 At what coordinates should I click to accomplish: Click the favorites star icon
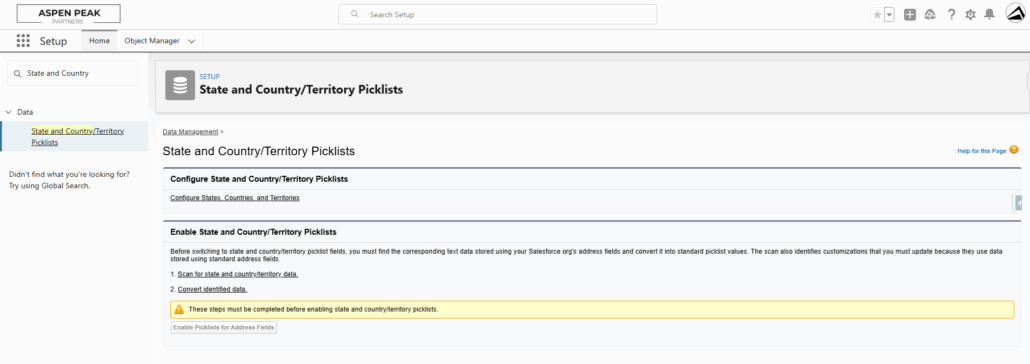pyautogui.click(x=877, y=14)
